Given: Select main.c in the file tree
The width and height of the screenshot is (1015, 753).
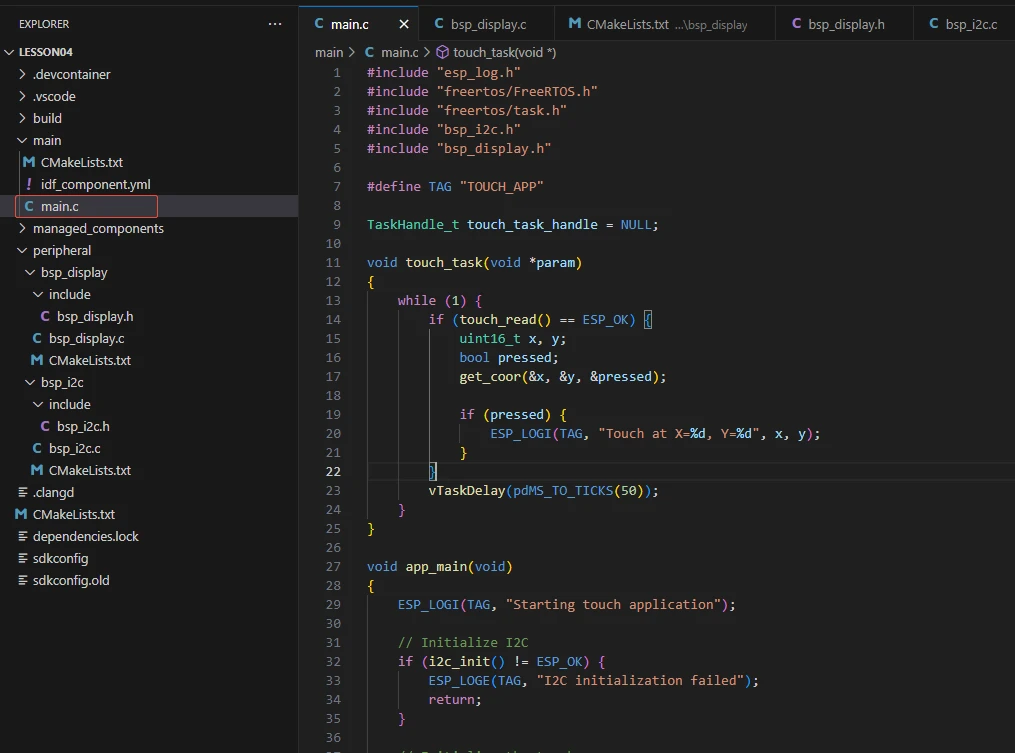Looking at the screenshot, I should (x=60, y=206).
